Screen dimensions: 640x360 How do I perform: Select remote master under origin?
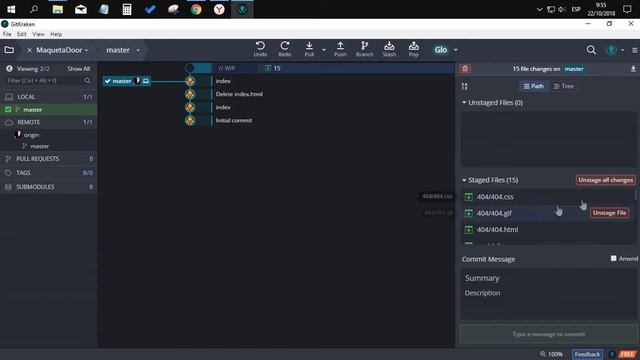[40, 146]
